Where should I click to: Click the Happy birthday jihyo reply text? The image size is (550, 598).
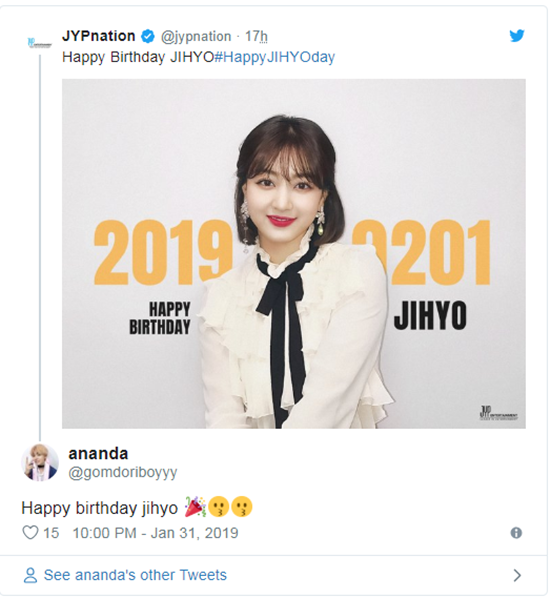[x=100, y=508]
